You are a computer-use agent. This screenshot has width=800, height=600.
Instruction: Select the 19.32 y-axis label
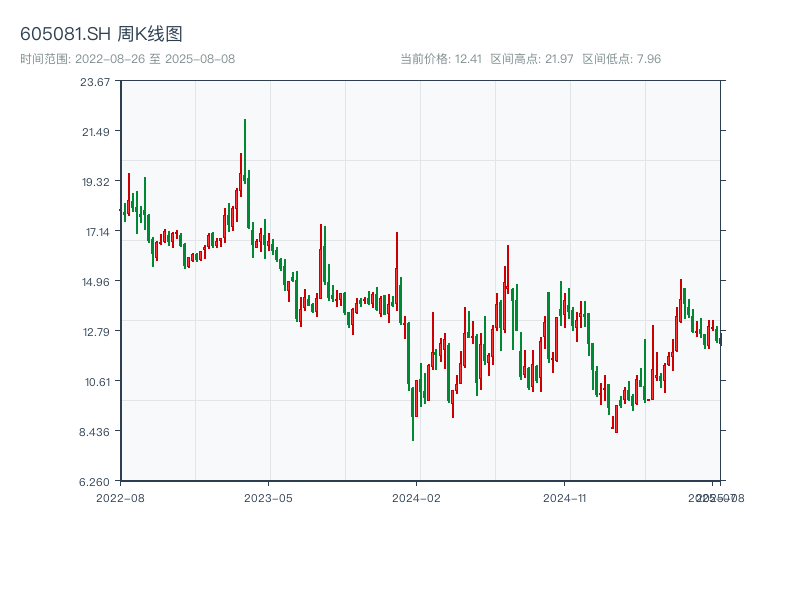(x=95, y=182)
